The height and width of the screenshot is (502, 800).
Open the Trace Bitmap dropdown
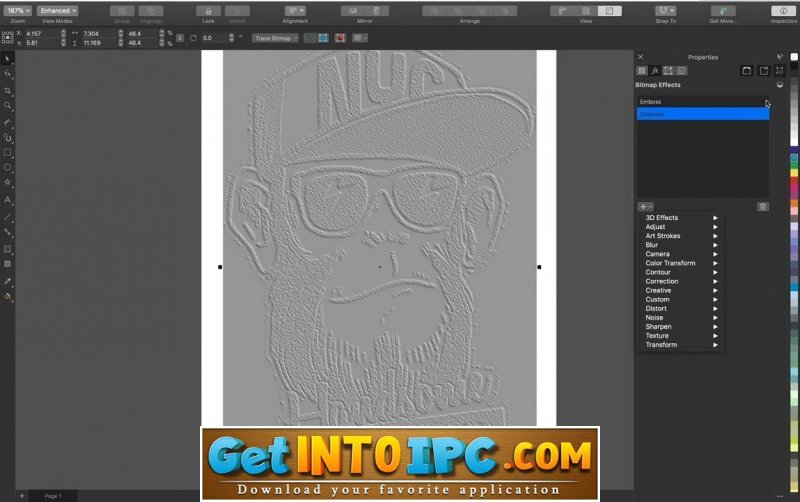pos(275,38)
